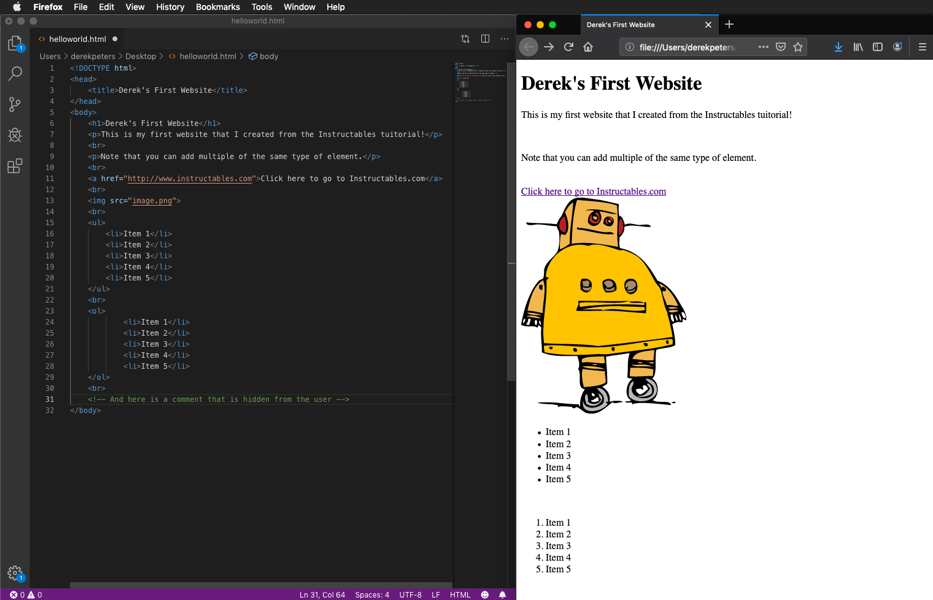
Task: Split the editor to the right
Action: click(x=486, y=39)
